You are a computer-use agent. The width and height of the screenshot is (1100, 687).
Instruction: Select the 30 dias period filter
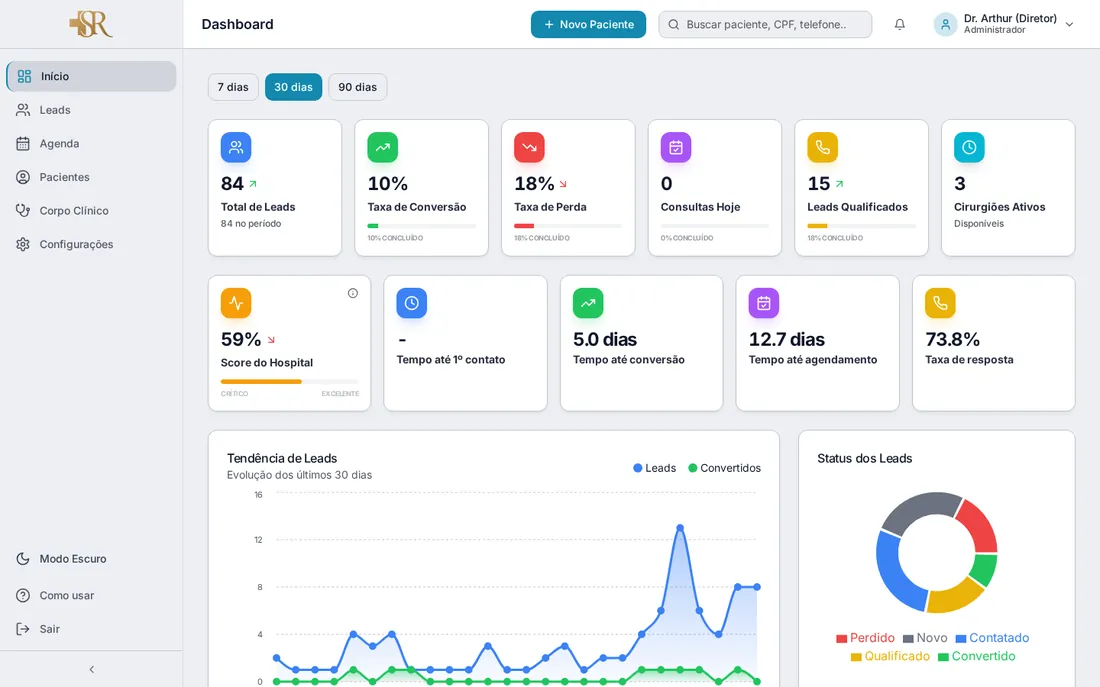(x=293, y=87)
